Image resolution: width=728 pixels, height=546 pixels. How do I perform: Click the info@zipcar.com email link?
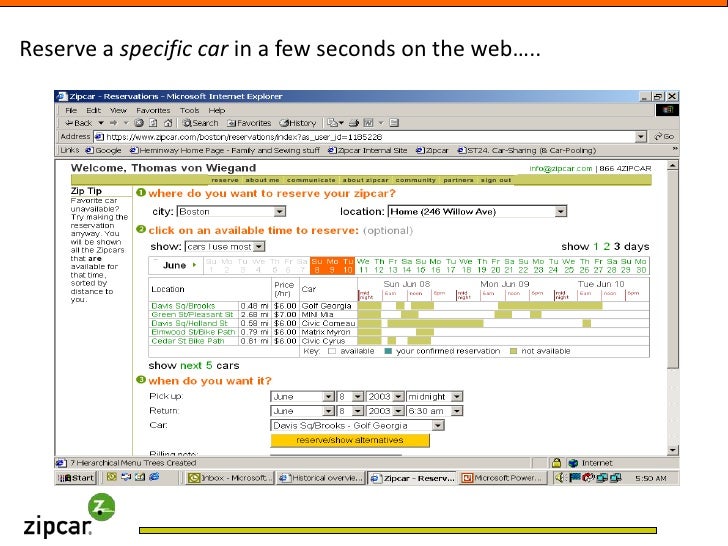[561, 169]
